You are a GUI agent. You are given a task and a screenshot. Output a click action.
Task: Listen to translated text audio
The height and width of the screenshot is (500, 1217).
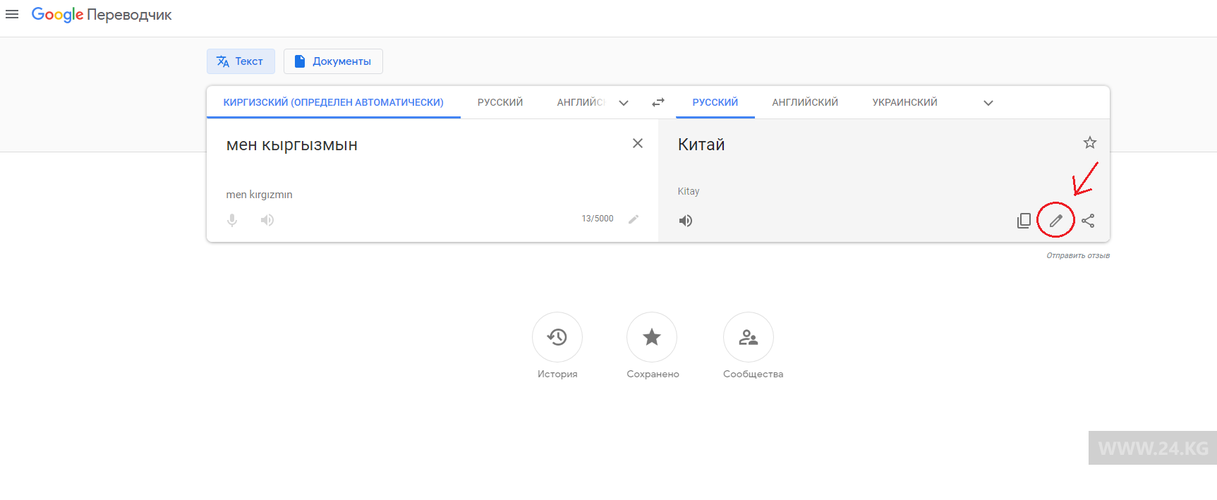point(686,221)
